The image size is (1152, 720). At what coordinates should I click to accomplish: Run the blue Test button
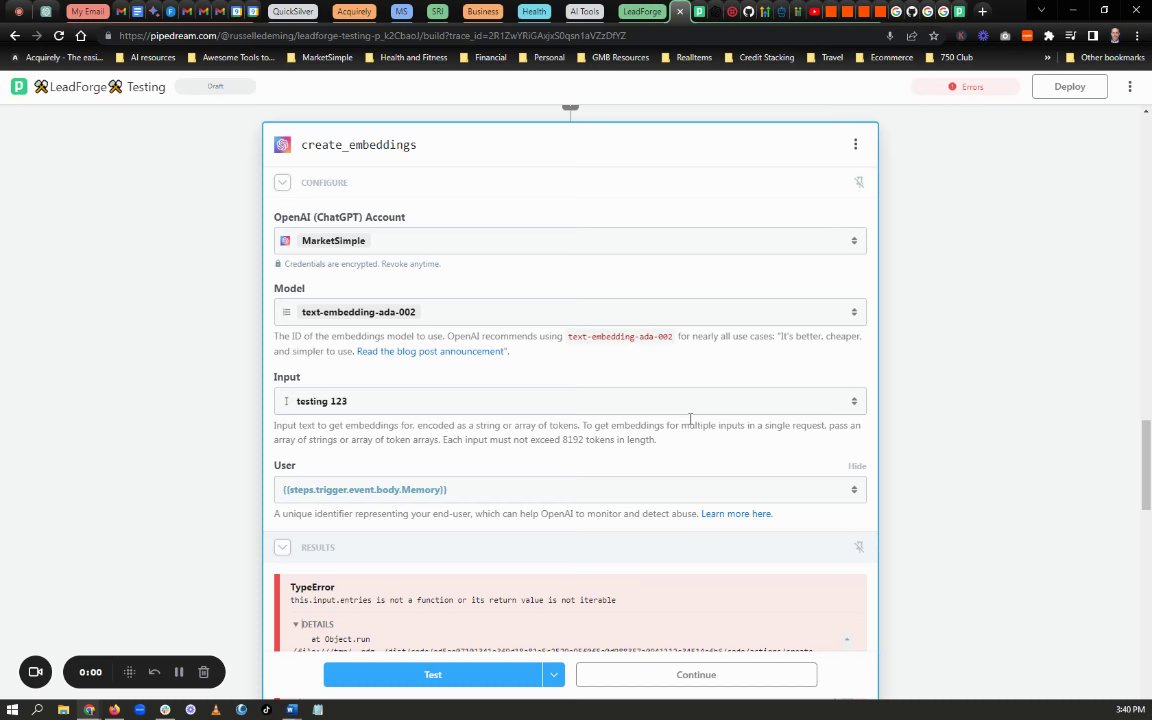click(x=433, y=674)
